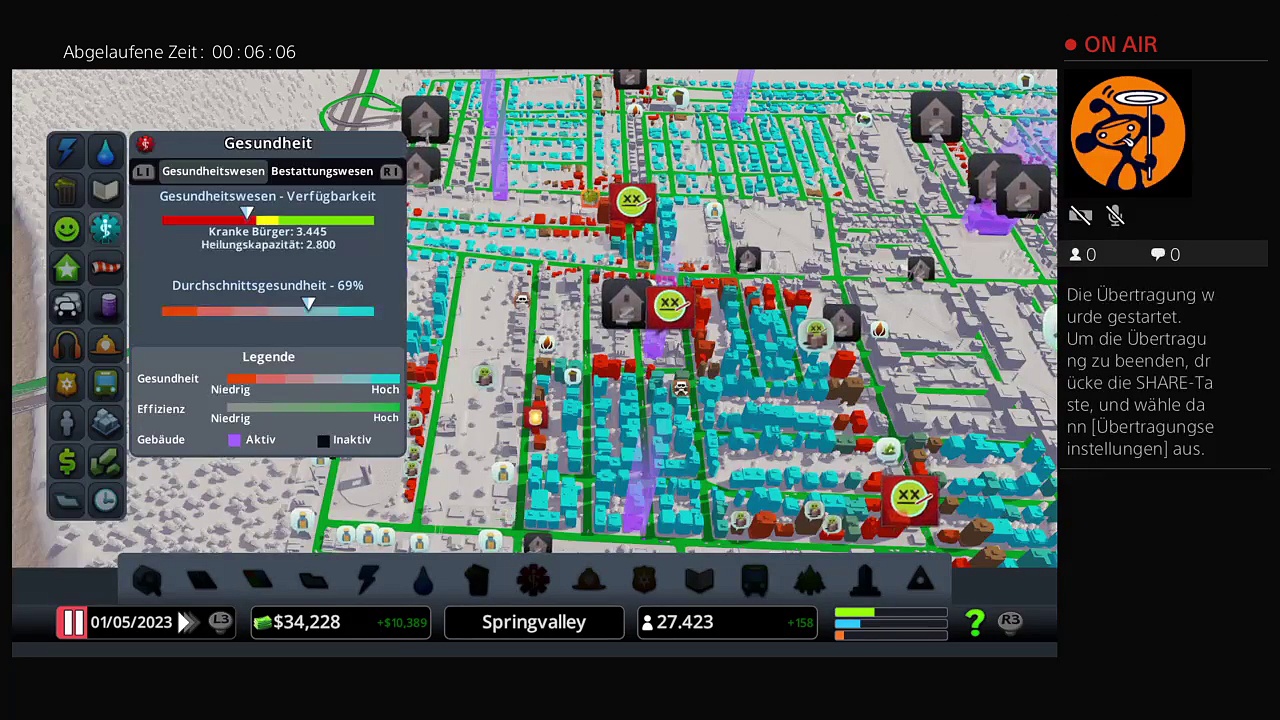Open the Traffic cars info view
This screenshot has height=720, width=1280.
tap(67, 306)
